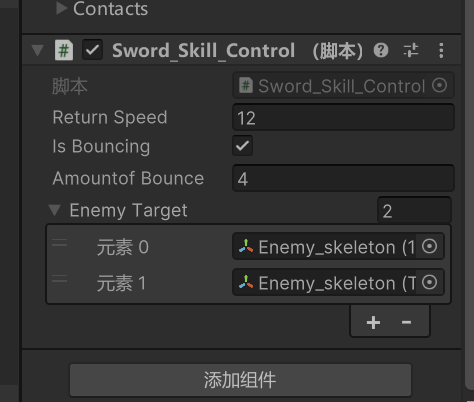Viewport: 474px width, 402px height.
Task: Collapse the Sword_Skill_Control component foldout
Action: (x=37, y=51)
